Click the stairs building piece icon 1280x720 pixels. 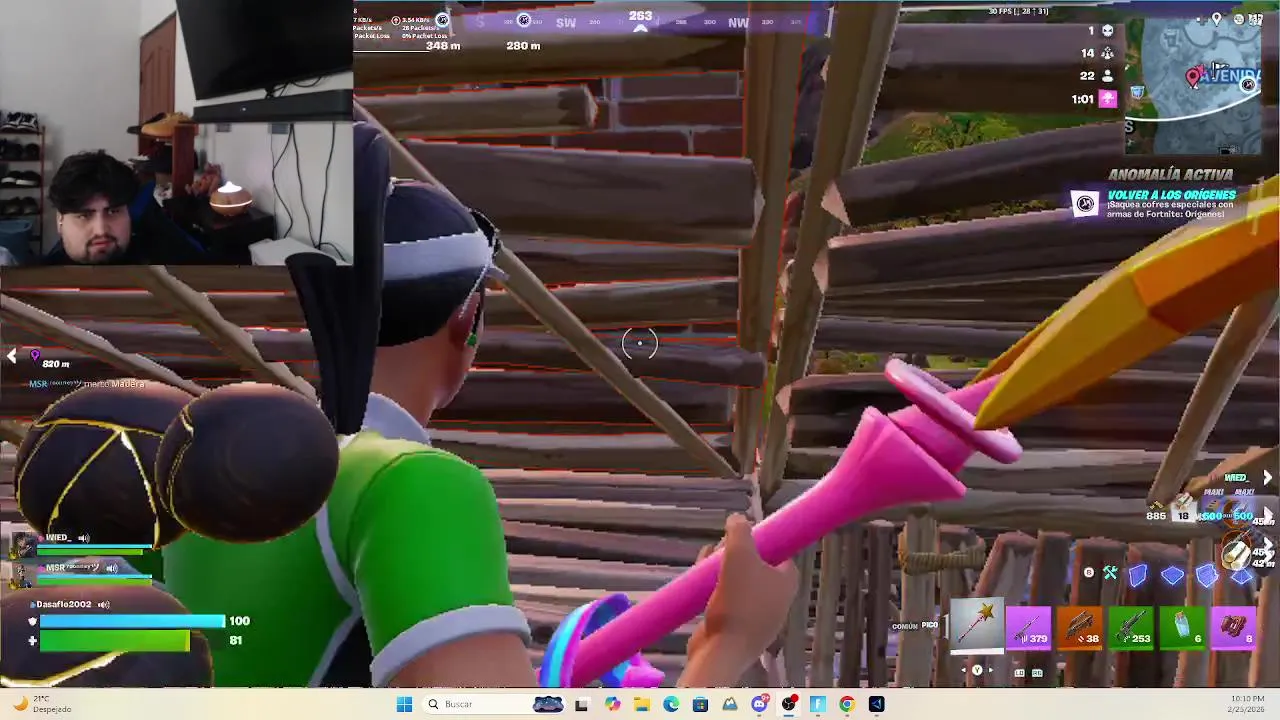[x=1206, y=575]
